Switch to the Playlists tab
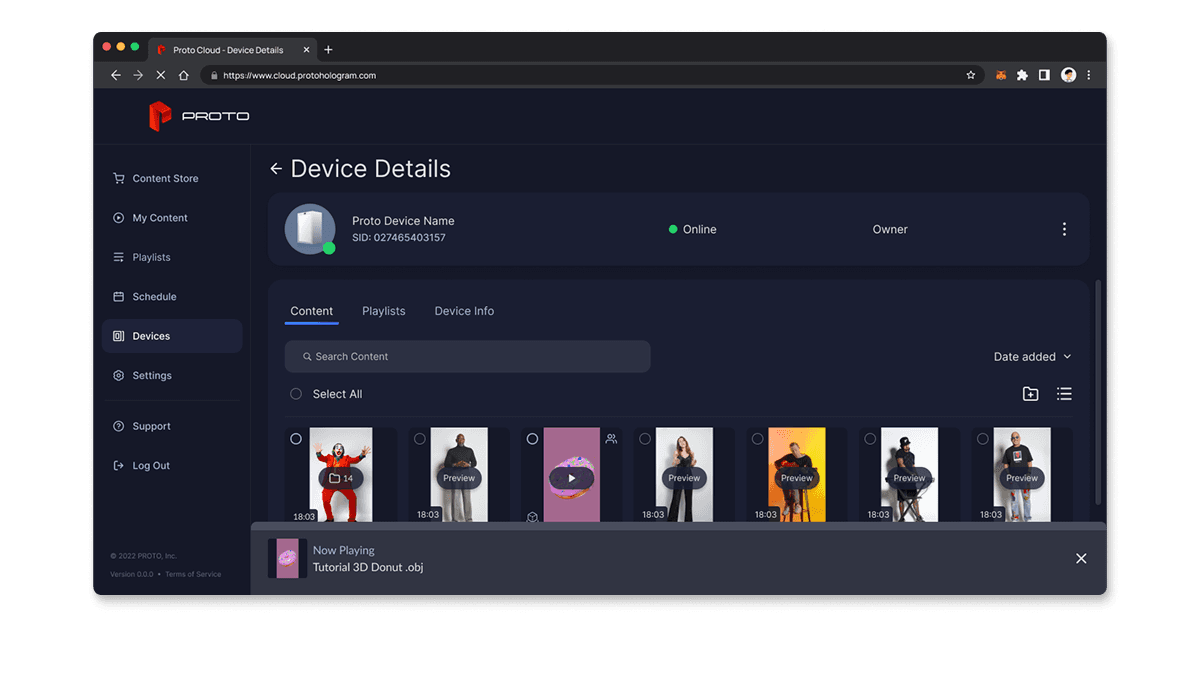 [384, 311]
